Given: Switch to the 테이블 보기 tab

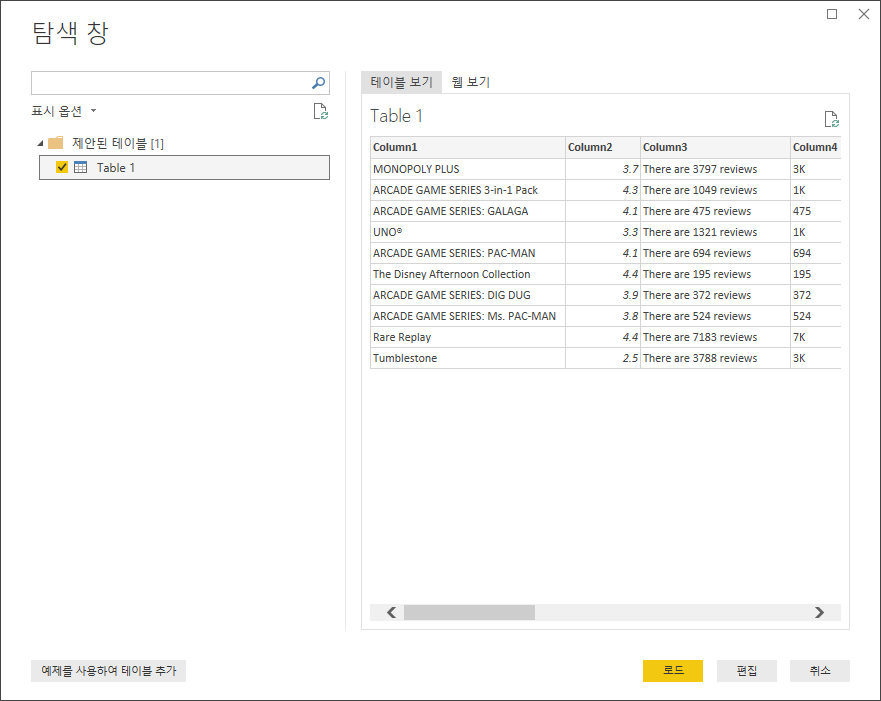Looking at the screenshot, I should [x=401, y=82].
